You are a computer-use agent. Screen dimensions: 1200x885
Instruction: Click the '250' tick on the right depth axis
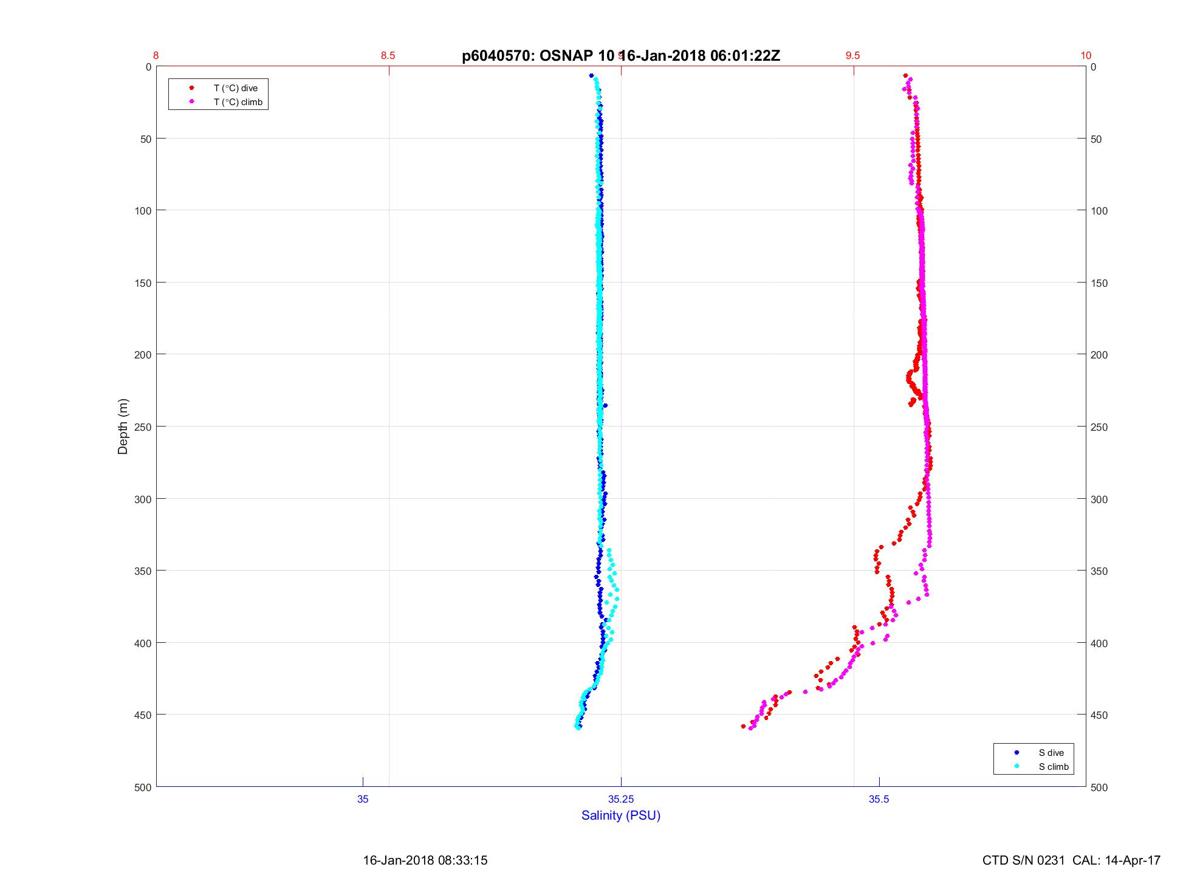click(1099, 427)
